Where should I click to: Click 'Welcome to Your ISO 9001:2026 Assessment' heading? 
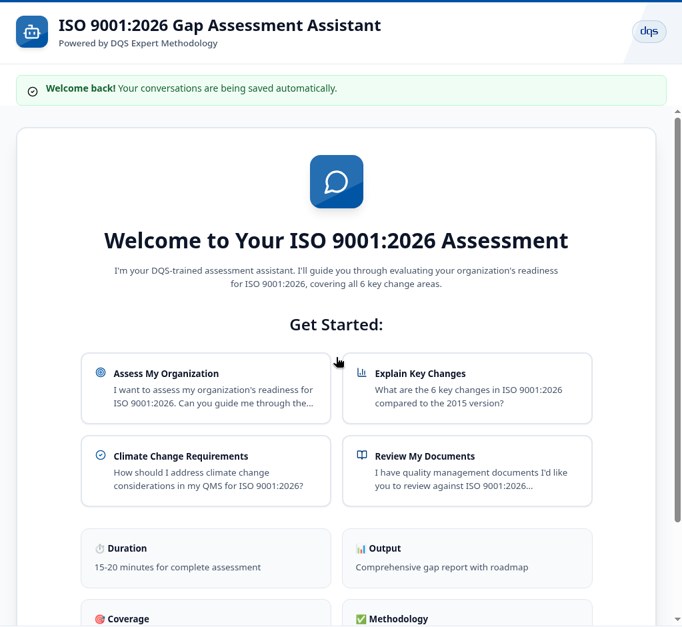[336, 240]
